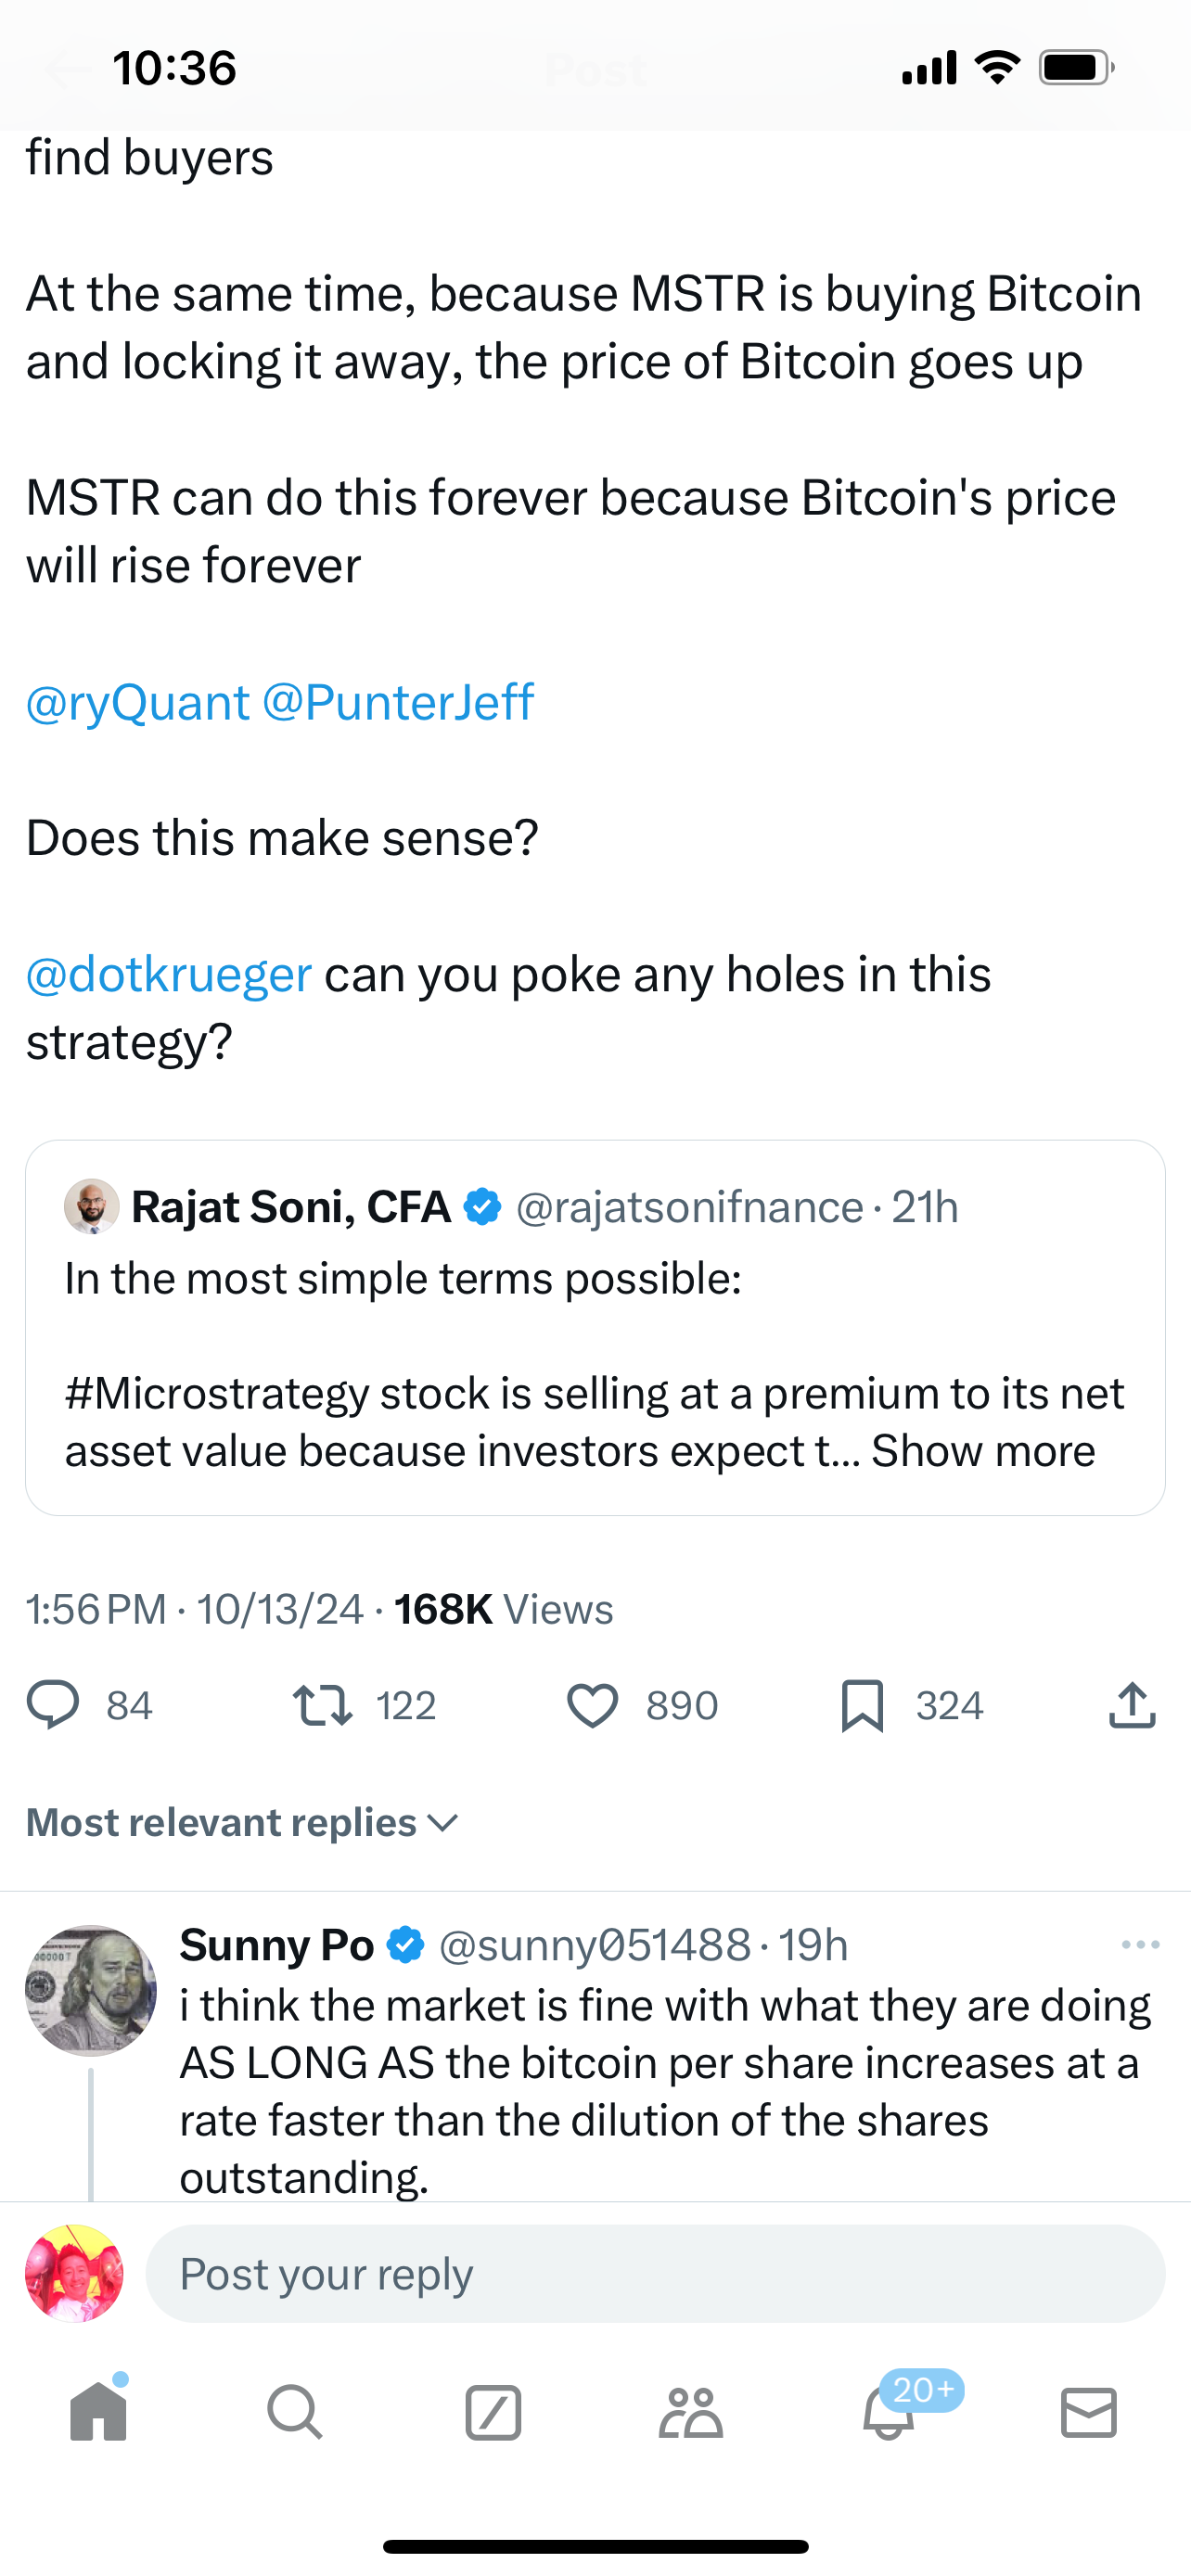Tap Rajat Soni's small avatar
The width and height of the screenshot is (1191, 2576).
click(92, 1206)
